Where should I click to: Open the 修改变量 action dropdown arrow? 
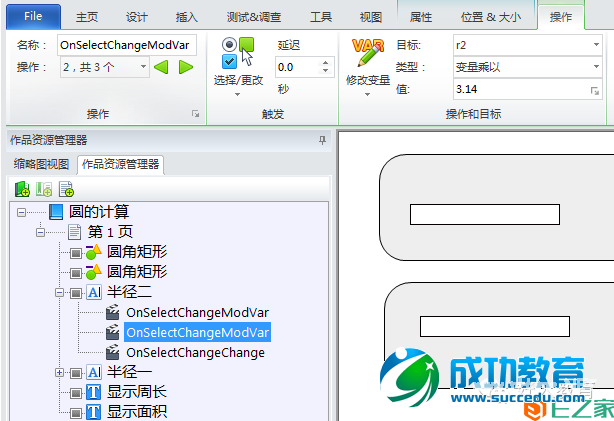pyautogui.click(x=367, y=94)
